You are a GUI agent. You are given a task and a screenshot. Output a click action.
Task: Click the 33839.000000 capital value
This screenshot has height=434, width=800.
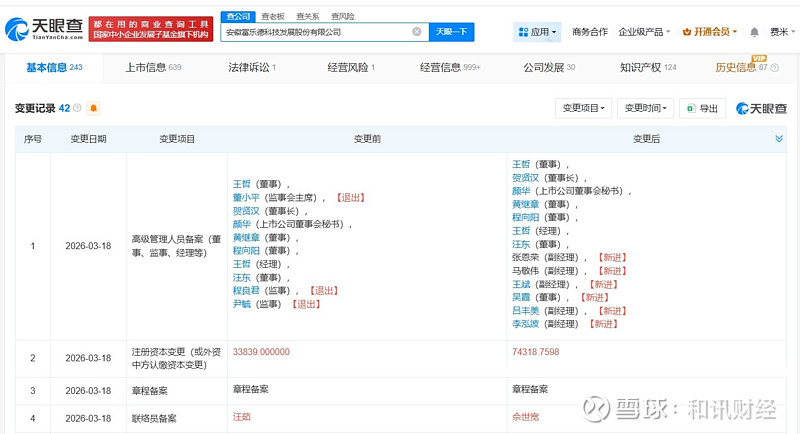point(261,352)
